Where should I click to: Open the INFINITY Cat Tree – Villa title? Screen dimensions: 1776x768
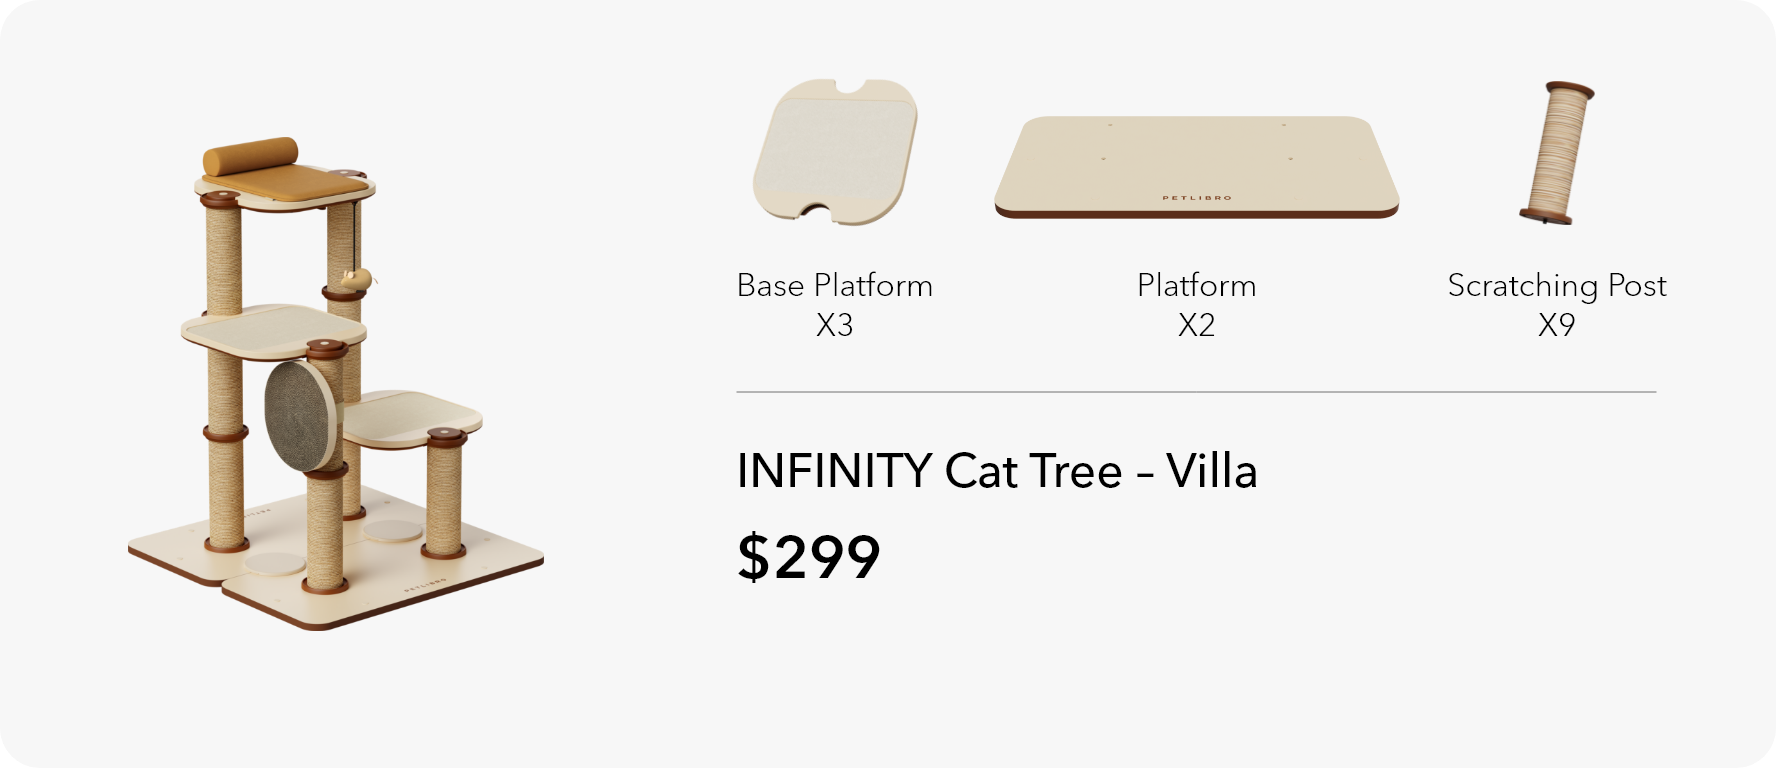tap(997, 471)
